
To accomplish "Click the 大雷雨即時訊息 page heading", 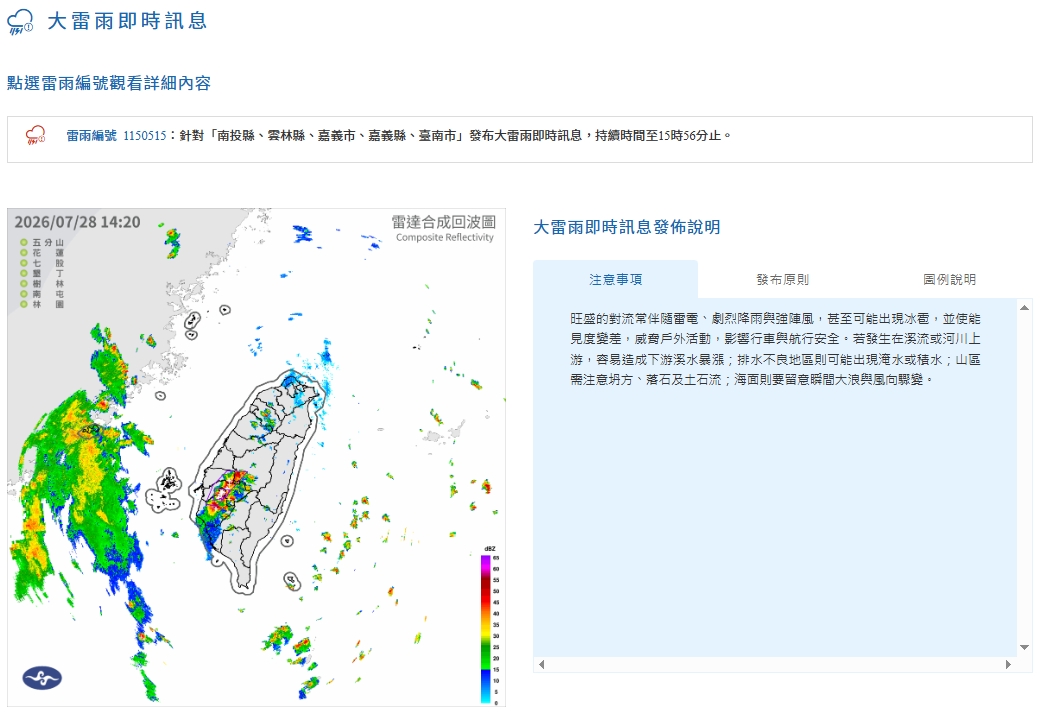I will point(127,21).
